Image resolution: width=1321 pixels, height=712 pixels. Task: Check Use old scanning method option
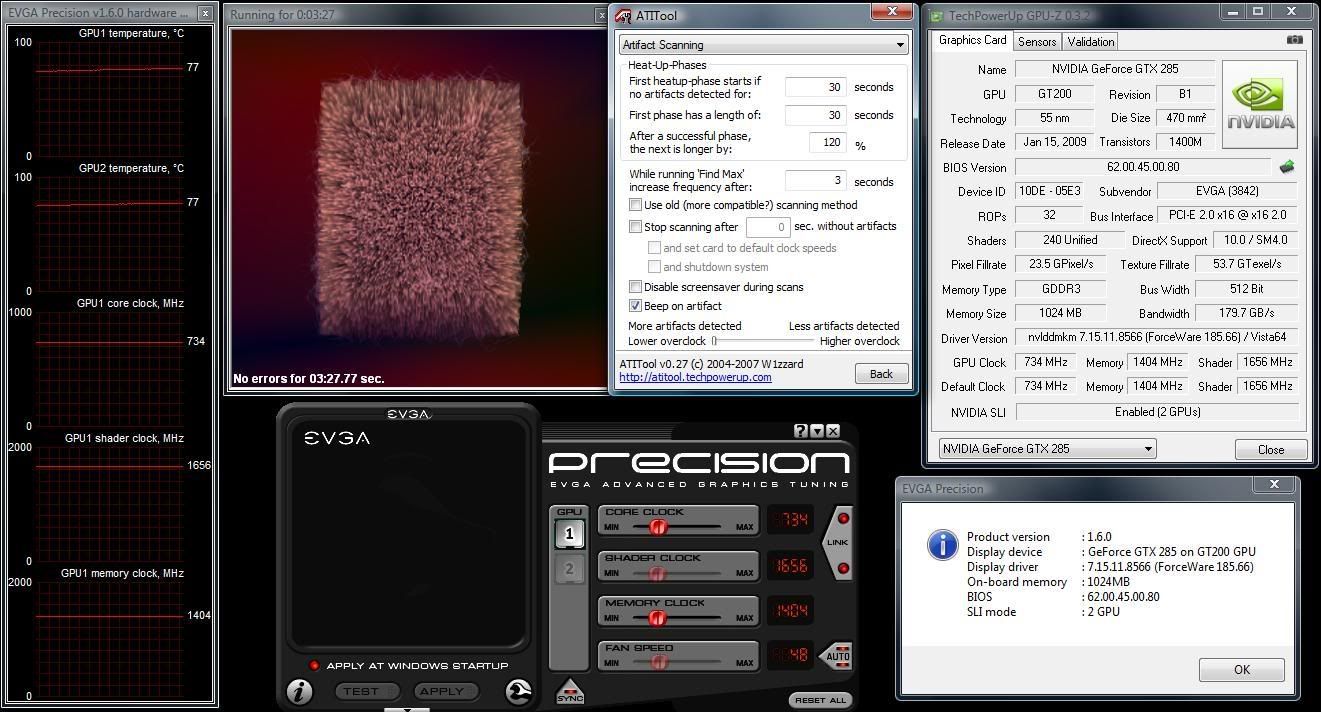635,205
